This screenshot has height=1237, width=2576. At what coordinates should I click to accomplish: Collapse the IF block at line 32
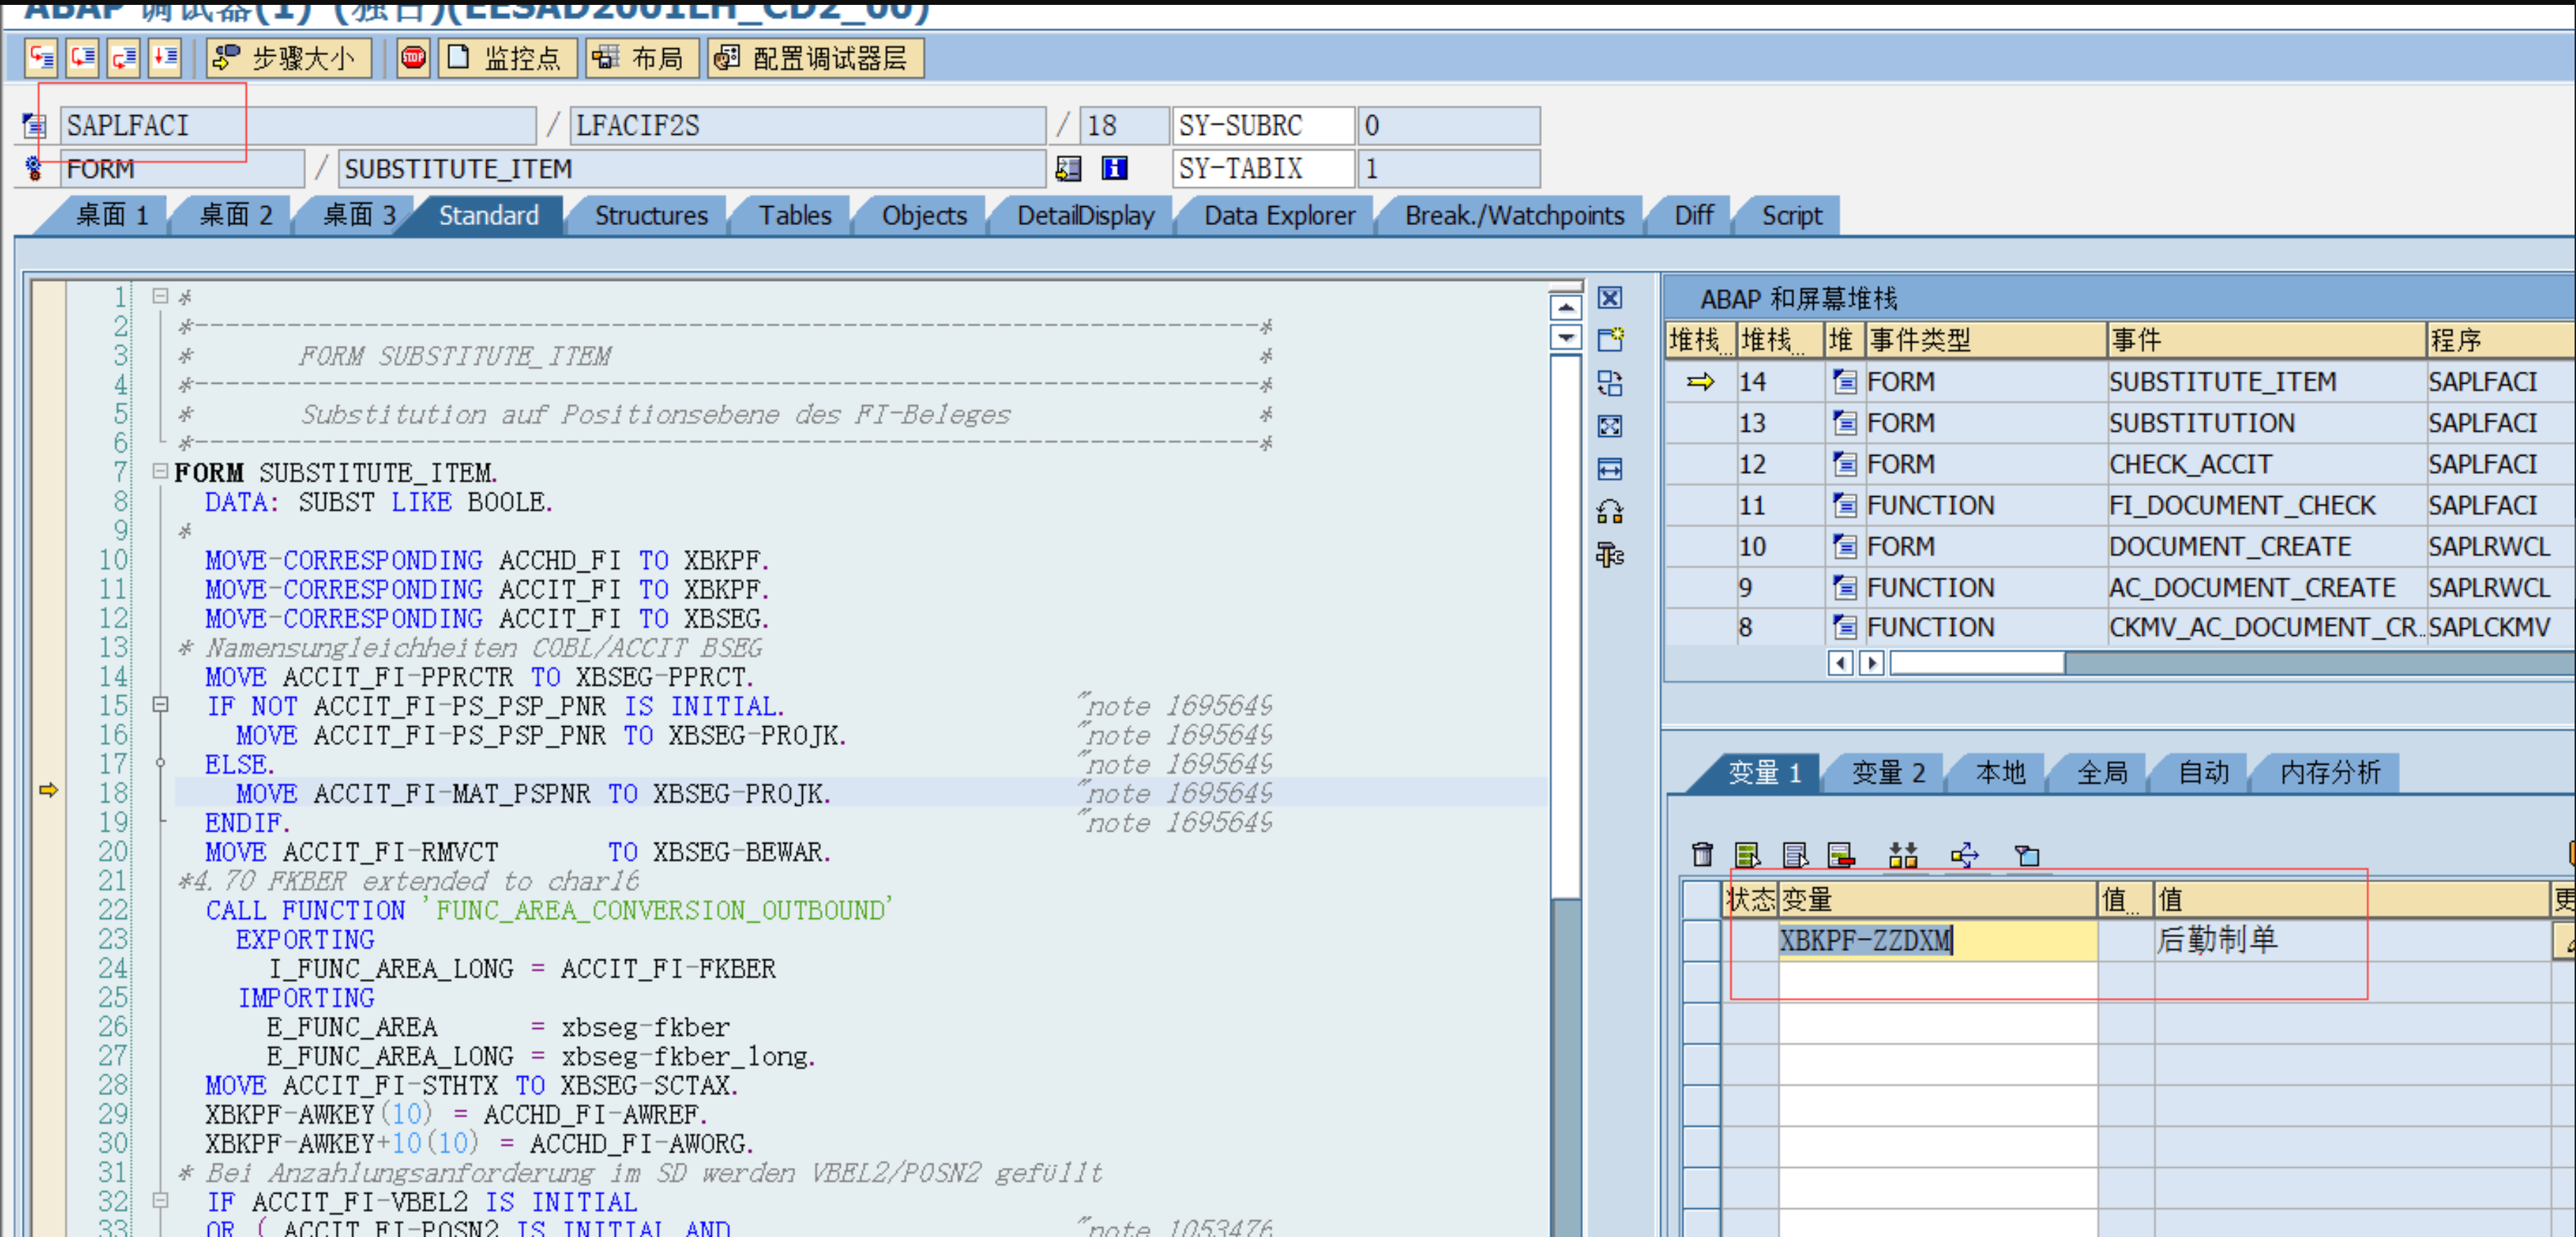click(x=160, y=1200)
